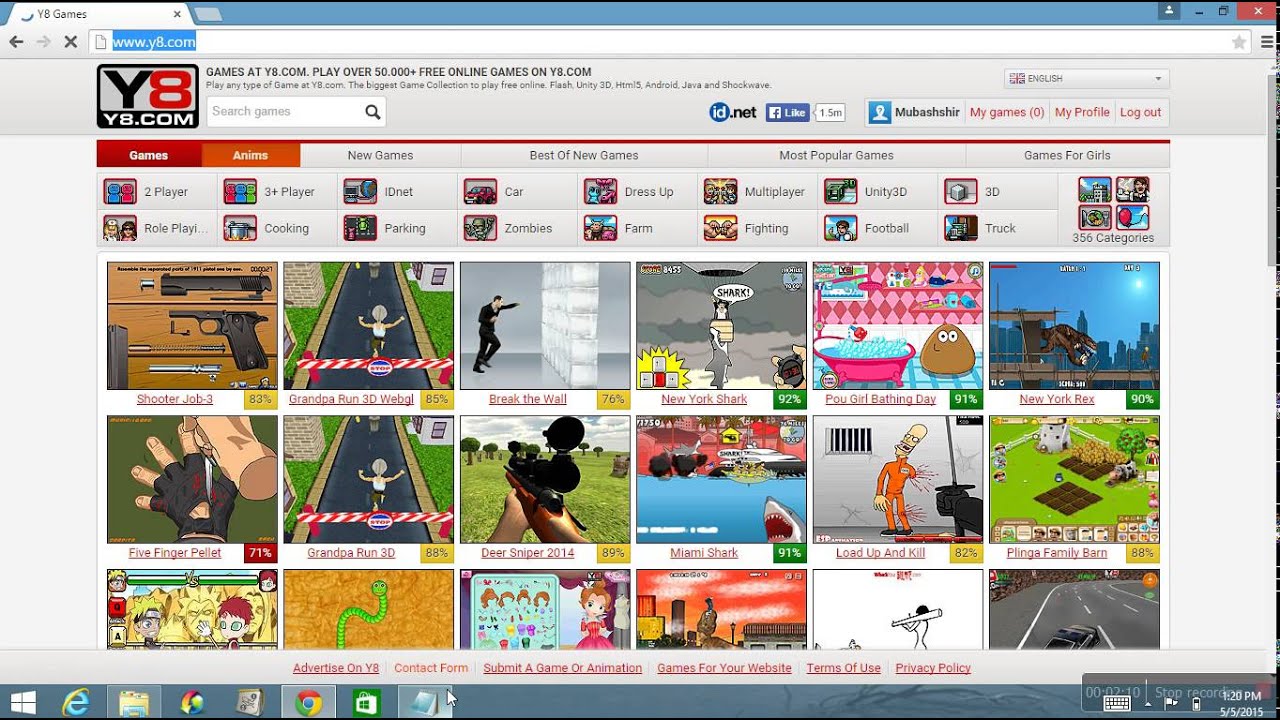Open Chrome hamburger menu
The width and height of the screenshot is (1280, 720).
point(1267,42)
